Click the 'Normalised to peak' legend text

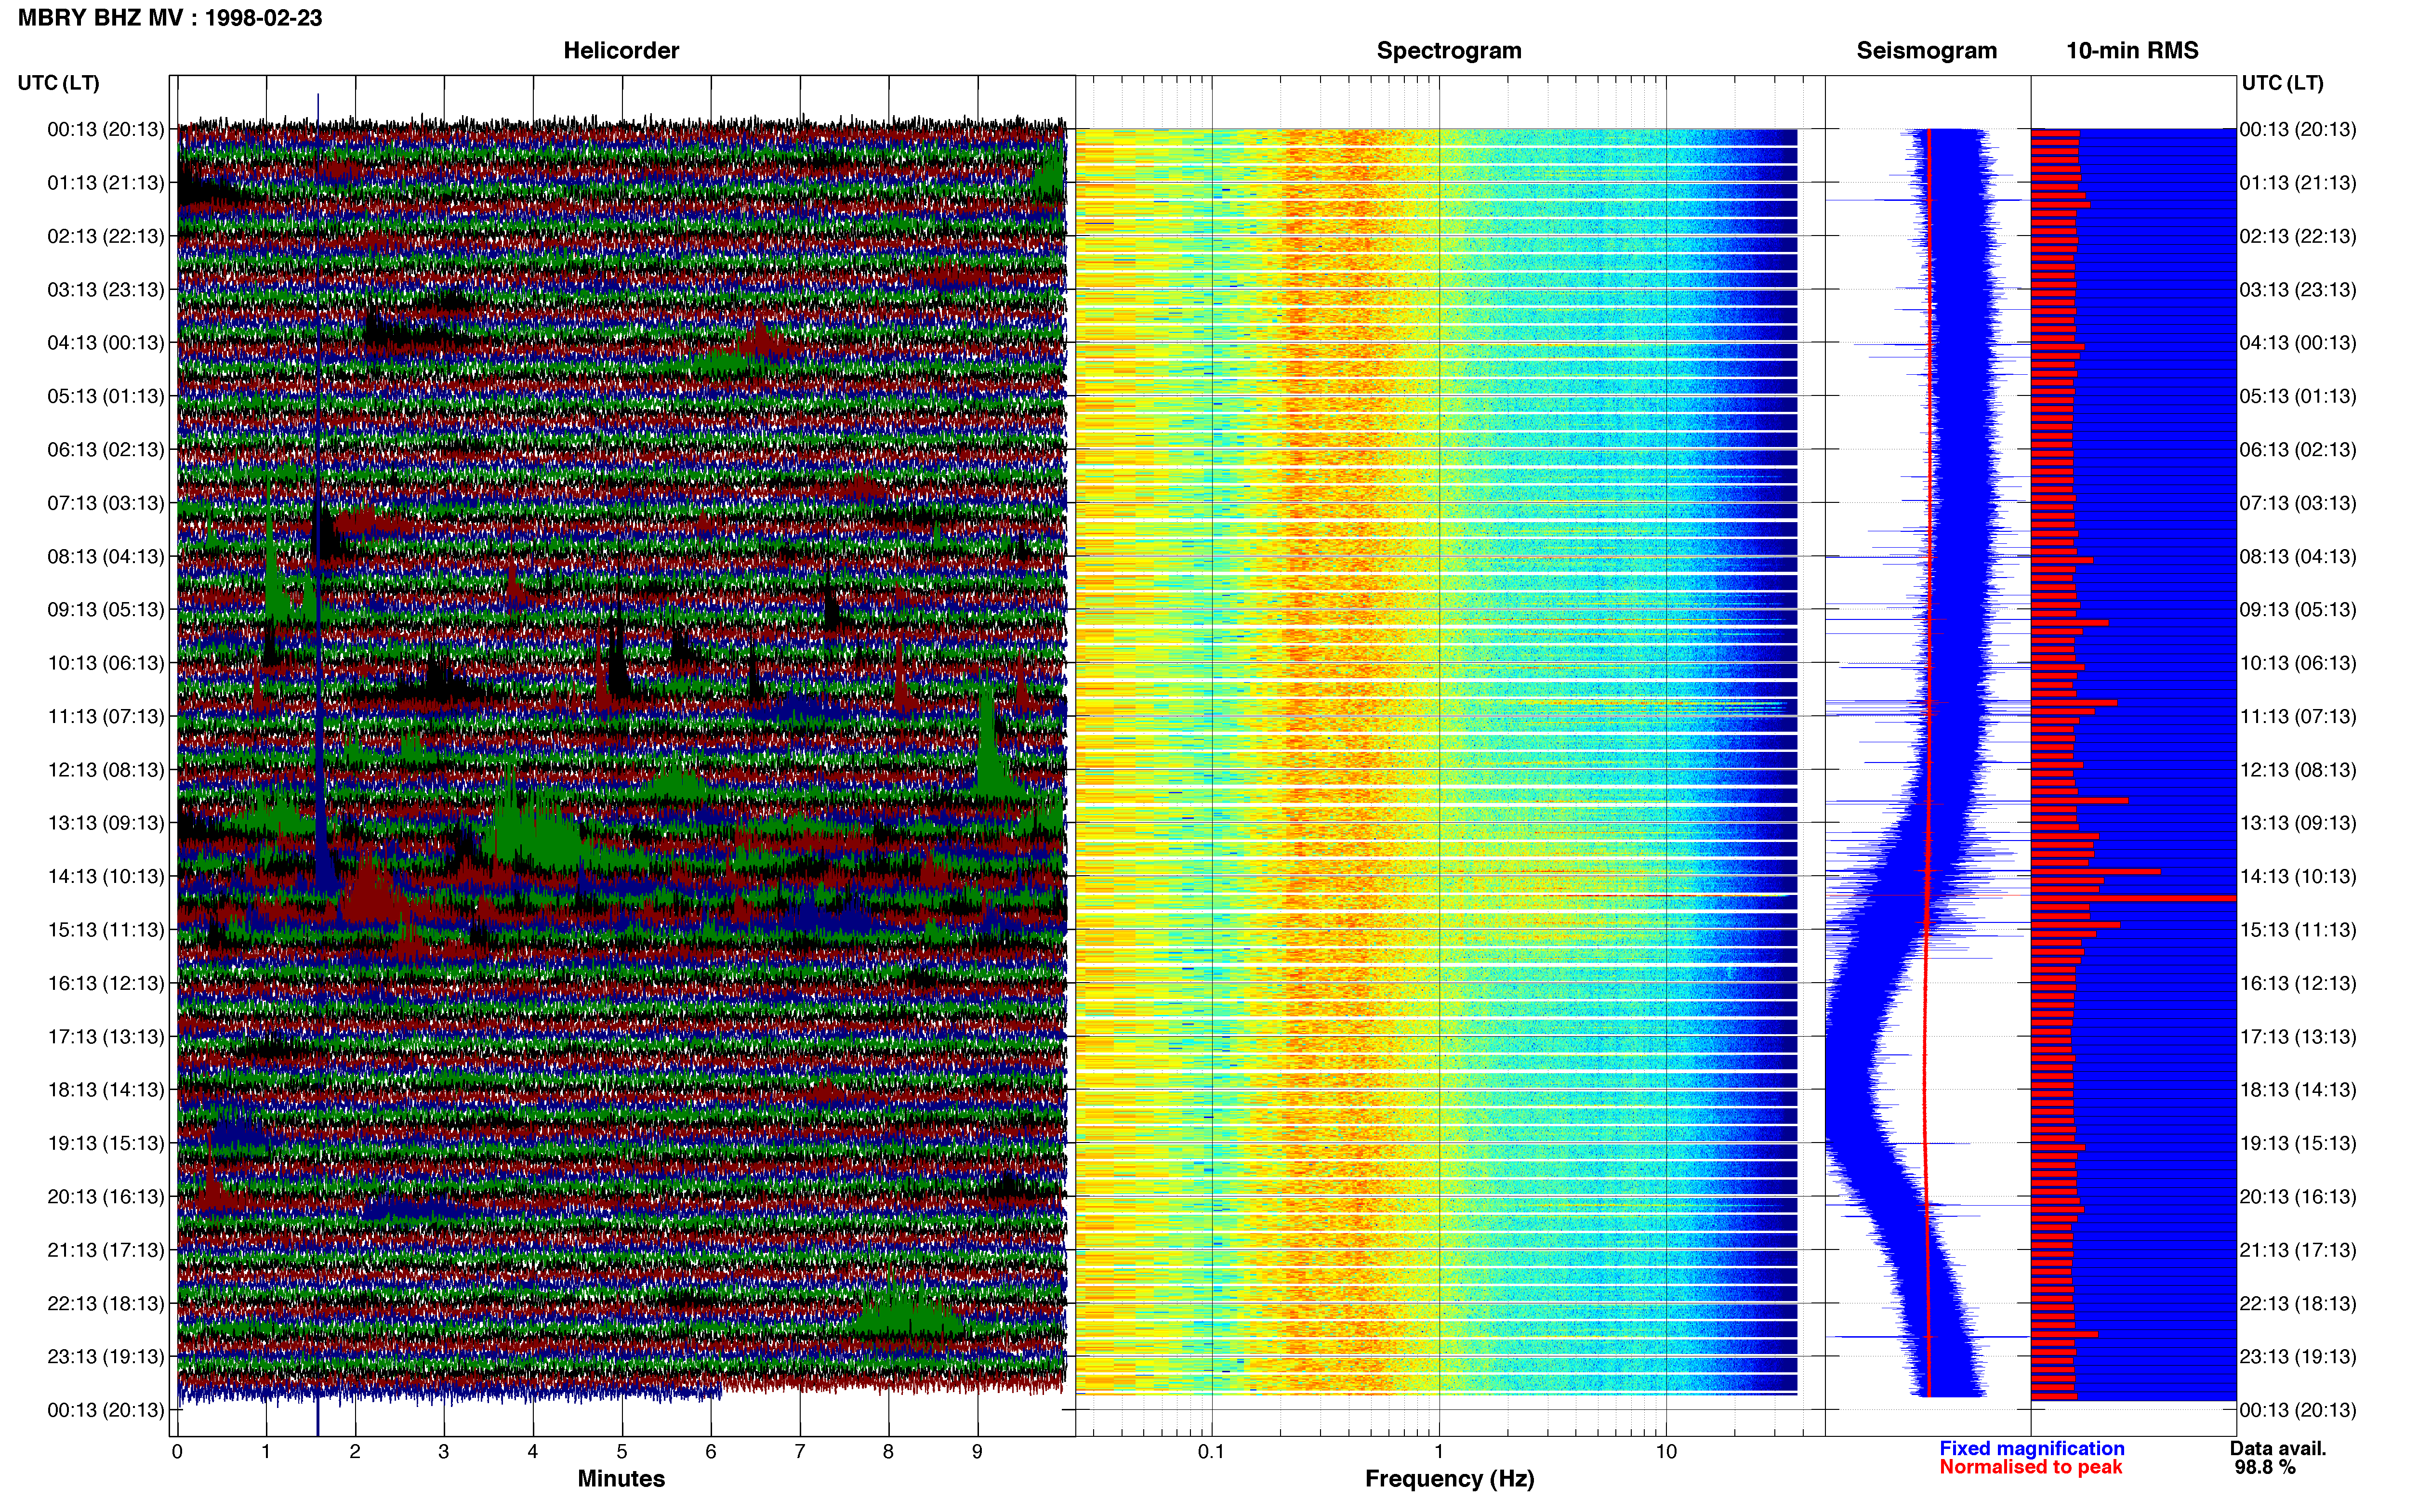(x=2030, y=1467)
